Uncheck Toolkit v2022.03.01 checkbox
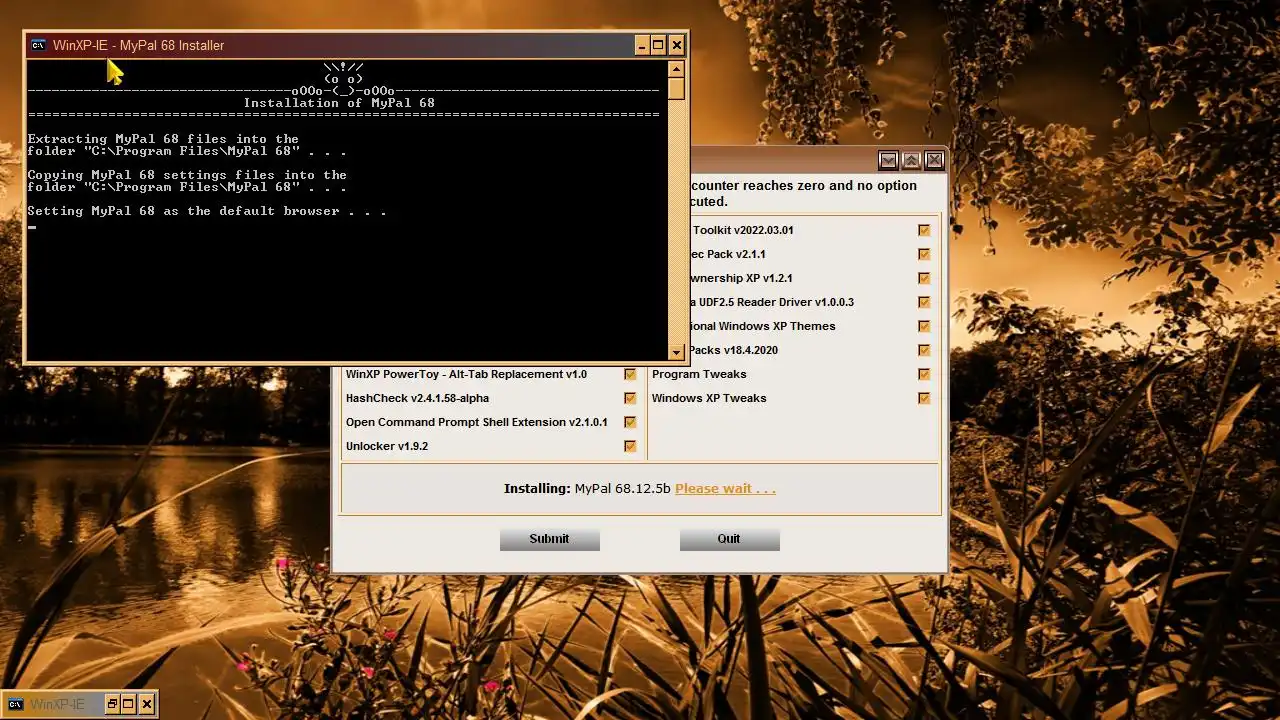Image resolution: width=1280 pixels, height=720 pixels. 924,230
